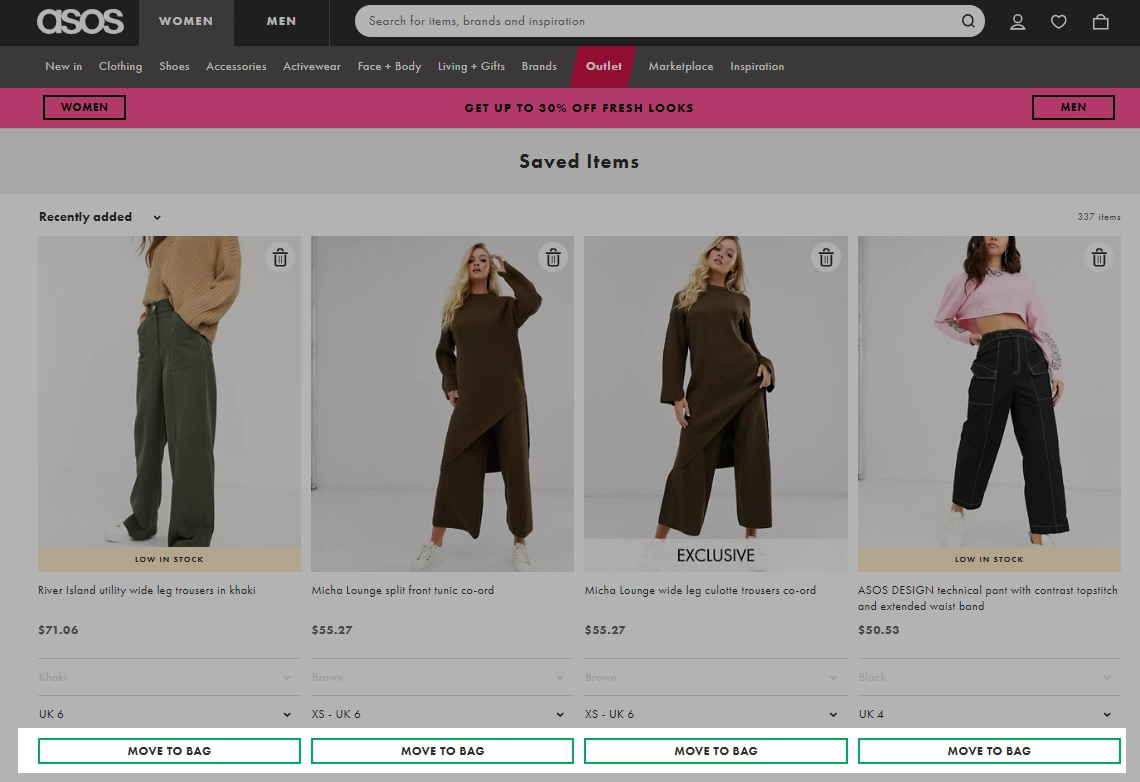Delete the River Island trousers via trash icon
Image resolution: width=1140 pixels, height=782 pixels.
coord(279,257)
